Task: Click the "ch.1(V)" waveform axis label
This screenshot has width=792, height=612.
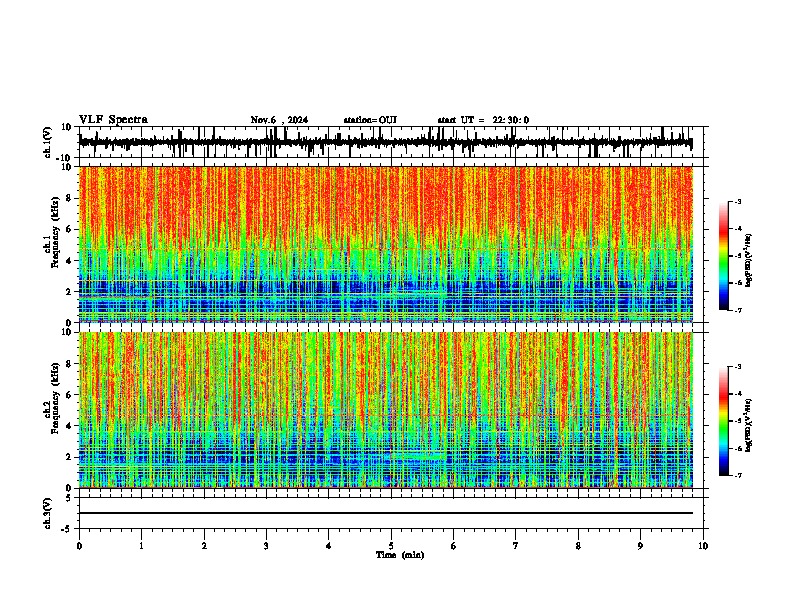Action: (x=48, y=142)
